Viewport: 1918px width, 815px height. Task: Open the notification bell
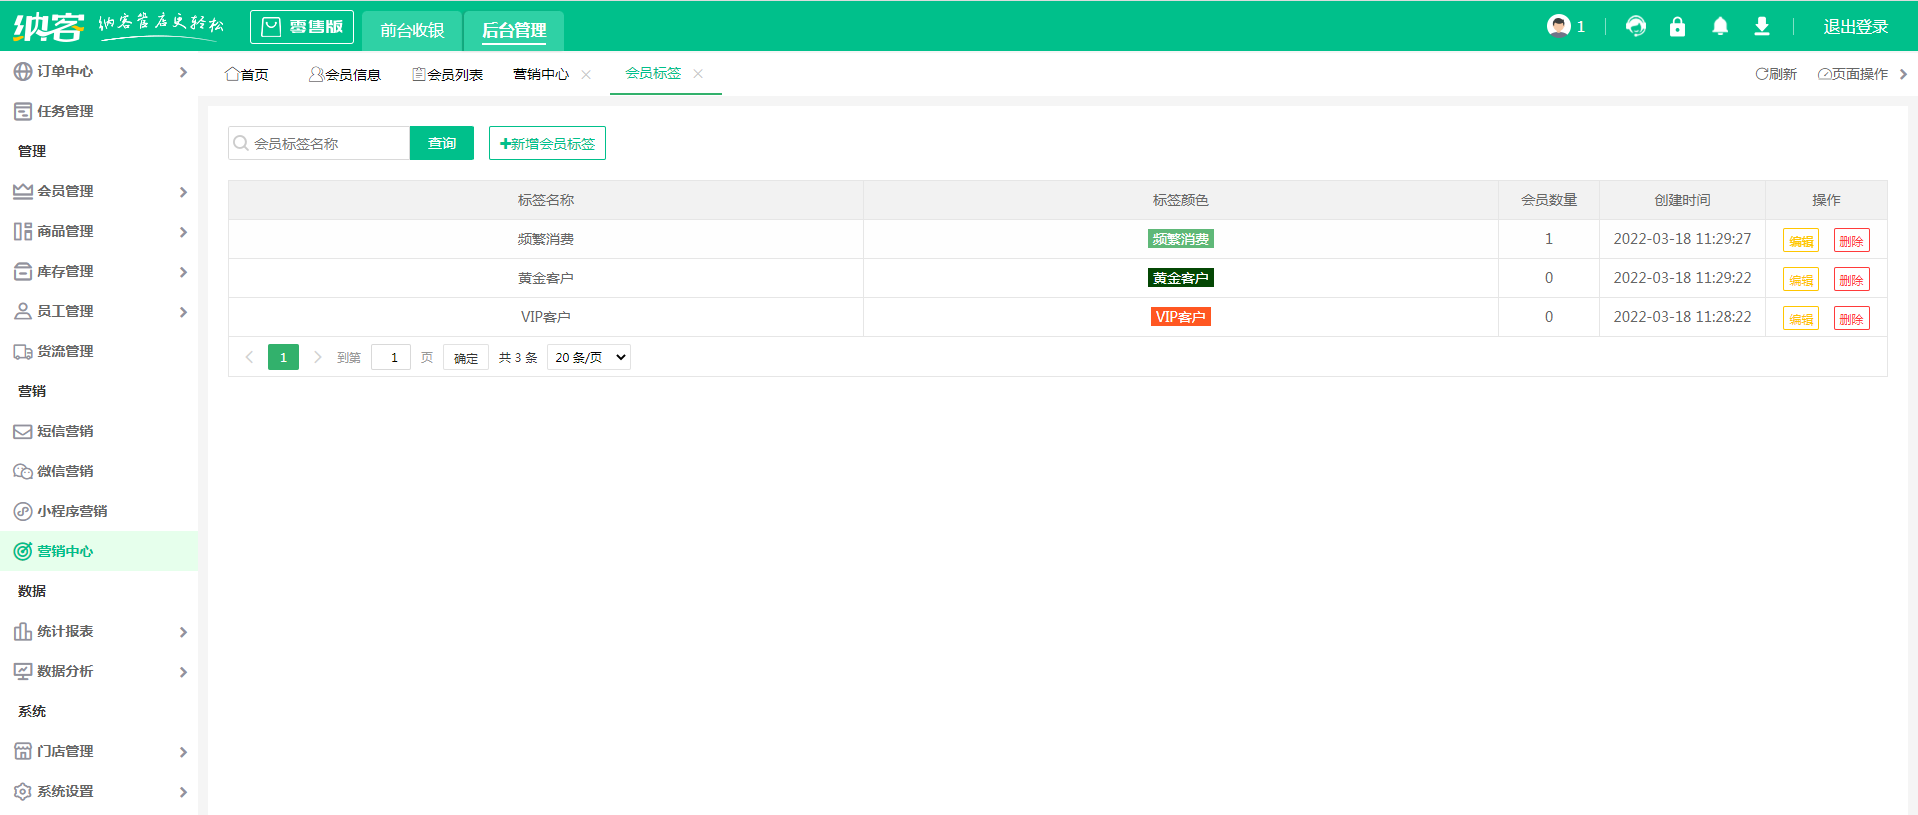[x=1719, y=27]
